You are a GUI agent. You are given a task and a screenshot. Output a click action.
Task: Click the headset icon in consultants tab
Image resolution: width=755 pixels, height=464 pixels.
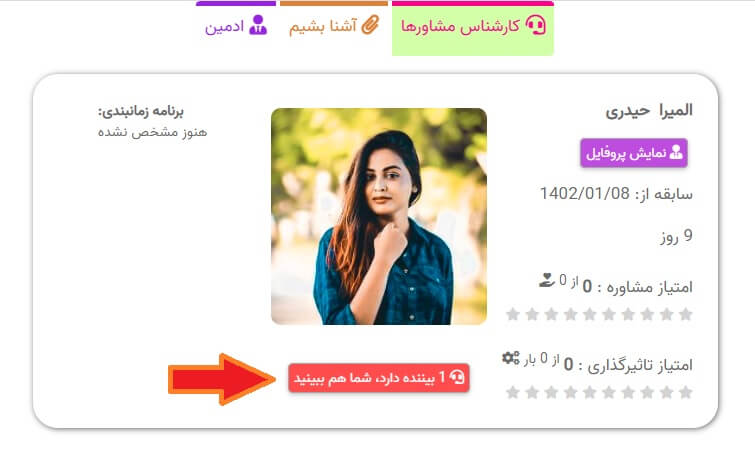pyautogui.click(x=535, y=25)
